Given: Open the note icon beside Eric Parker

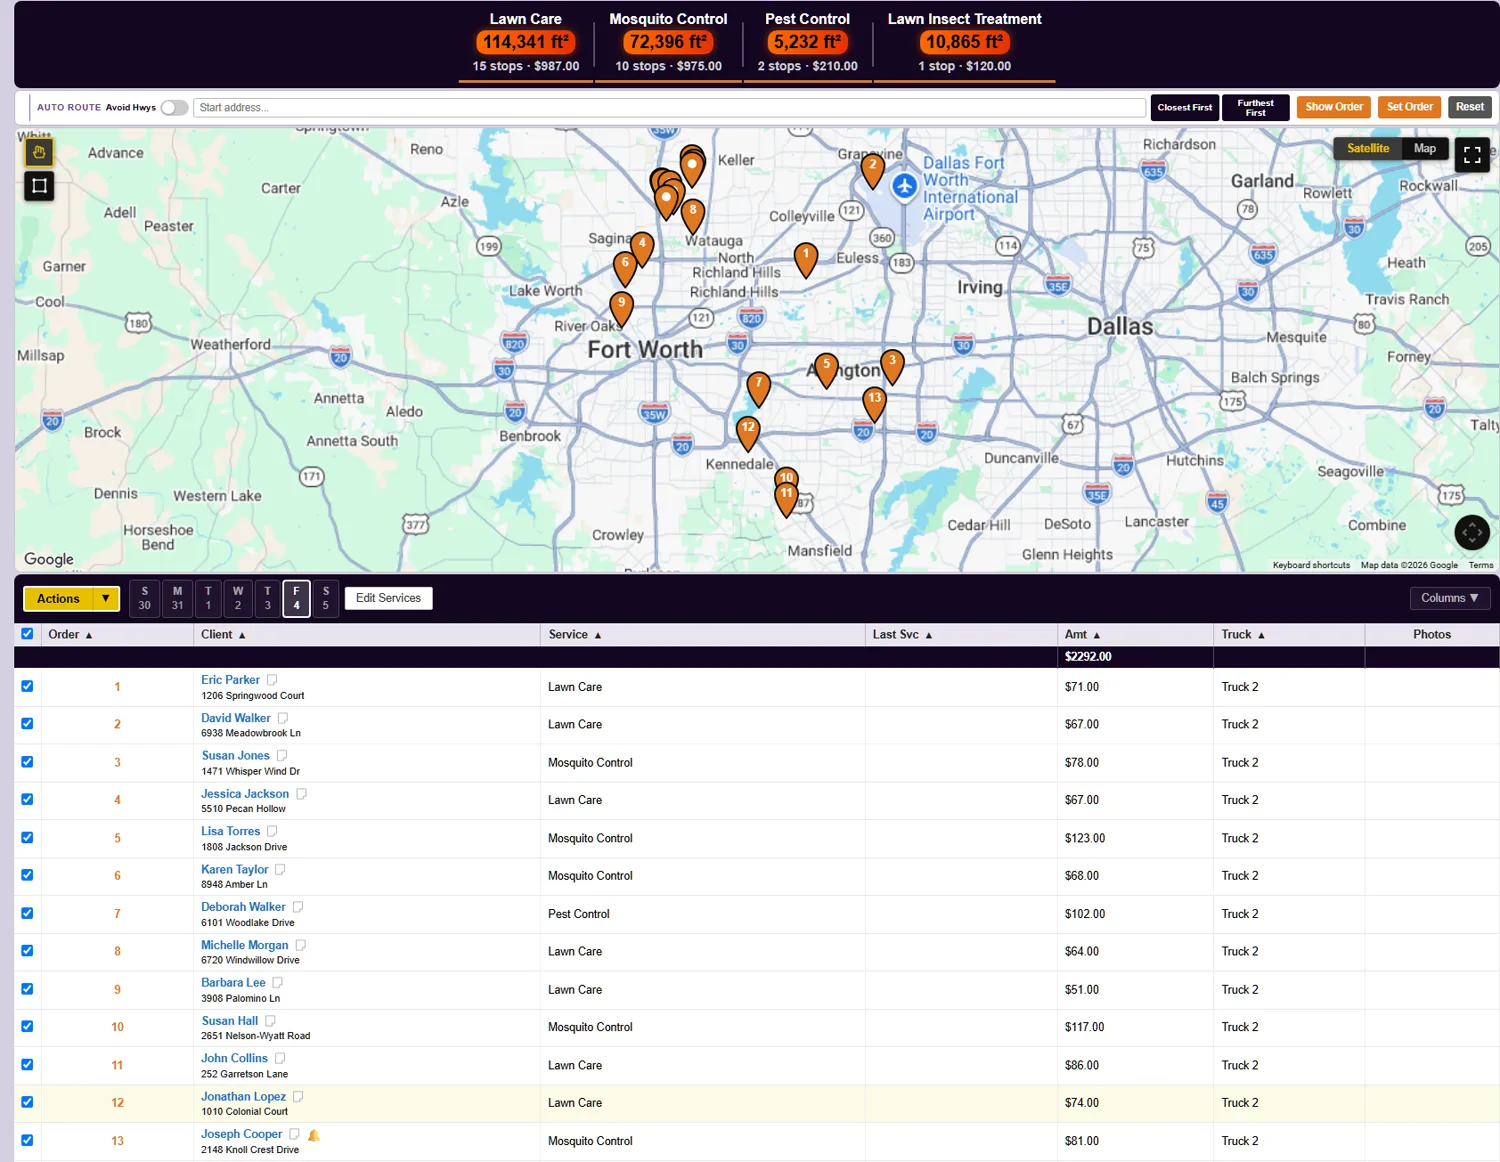Looking at the screenshot, I should pyautogui.click(x=272, y=680).
